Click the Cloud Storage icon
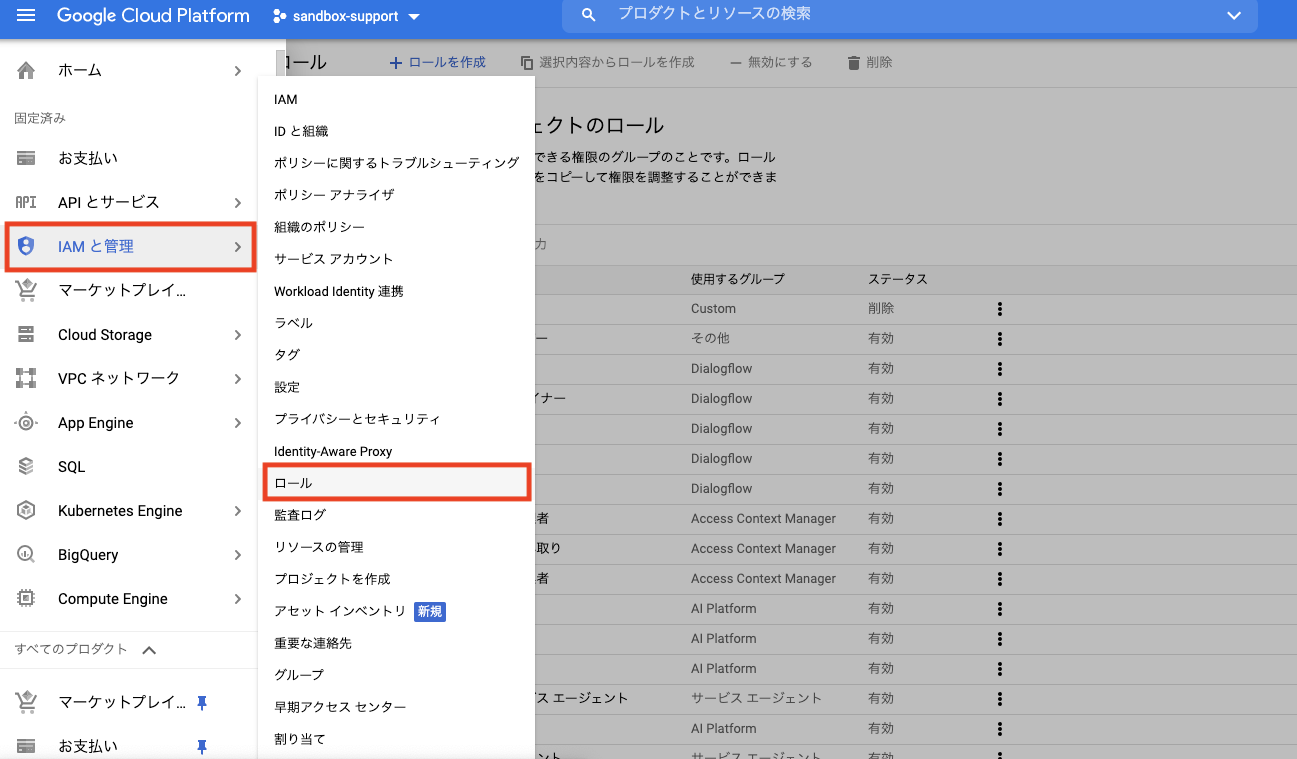The width and height of the screenshot is (1297, 759). [x=26, y=334]
